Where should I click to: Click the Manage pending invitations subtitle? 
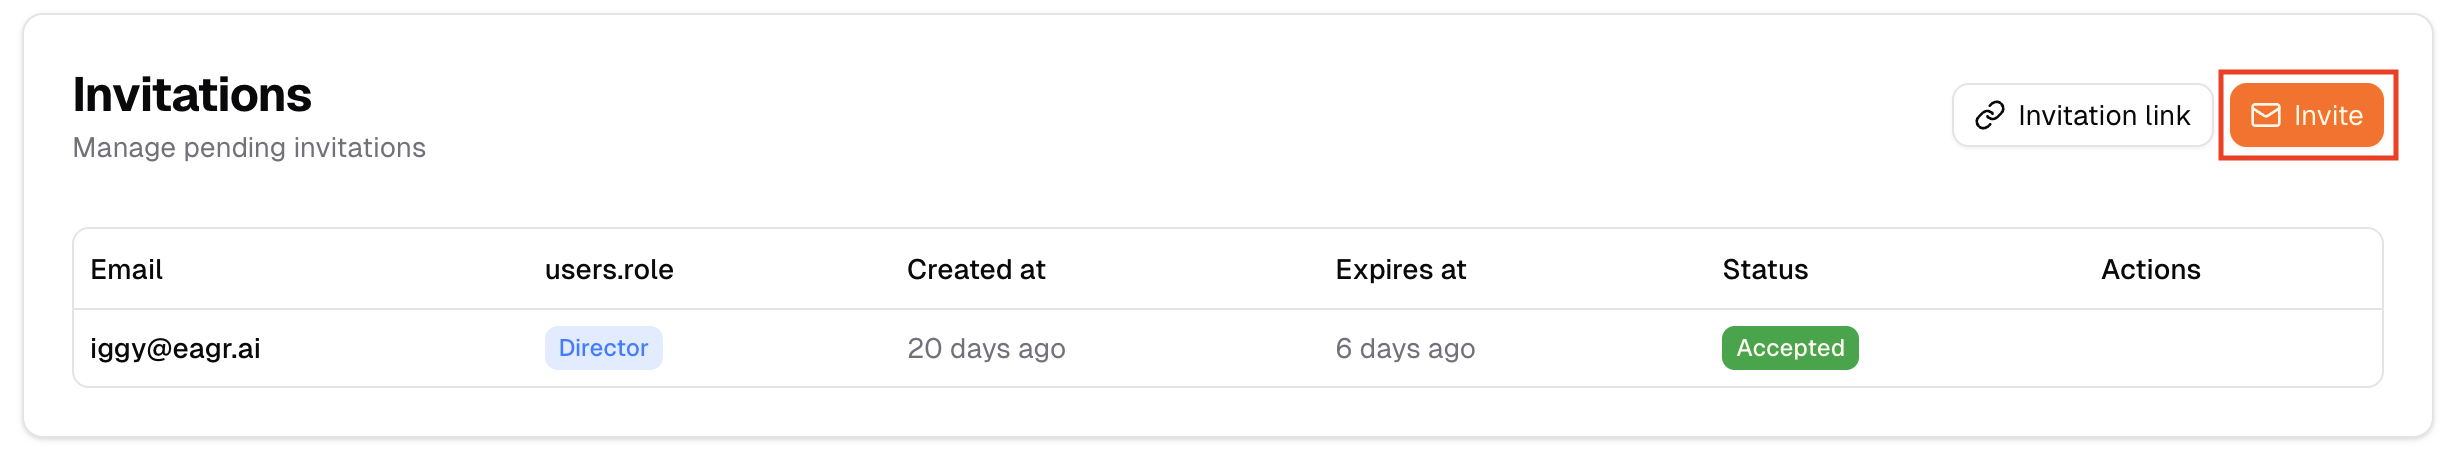(x=249, y=148)
